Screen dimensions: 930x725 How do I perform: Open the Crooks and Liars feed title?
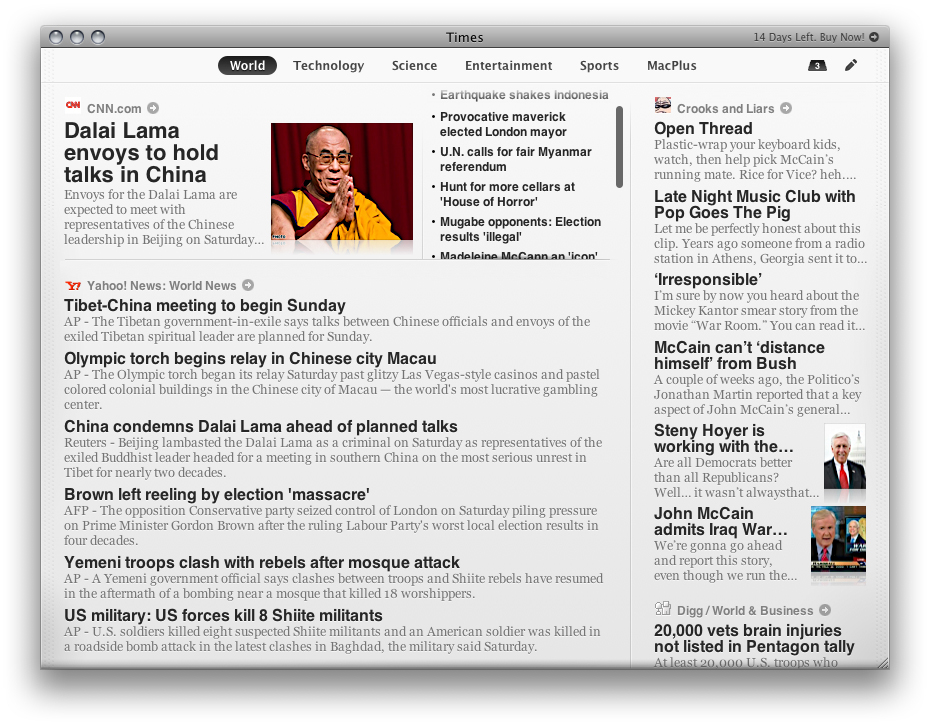coord(725,109)
